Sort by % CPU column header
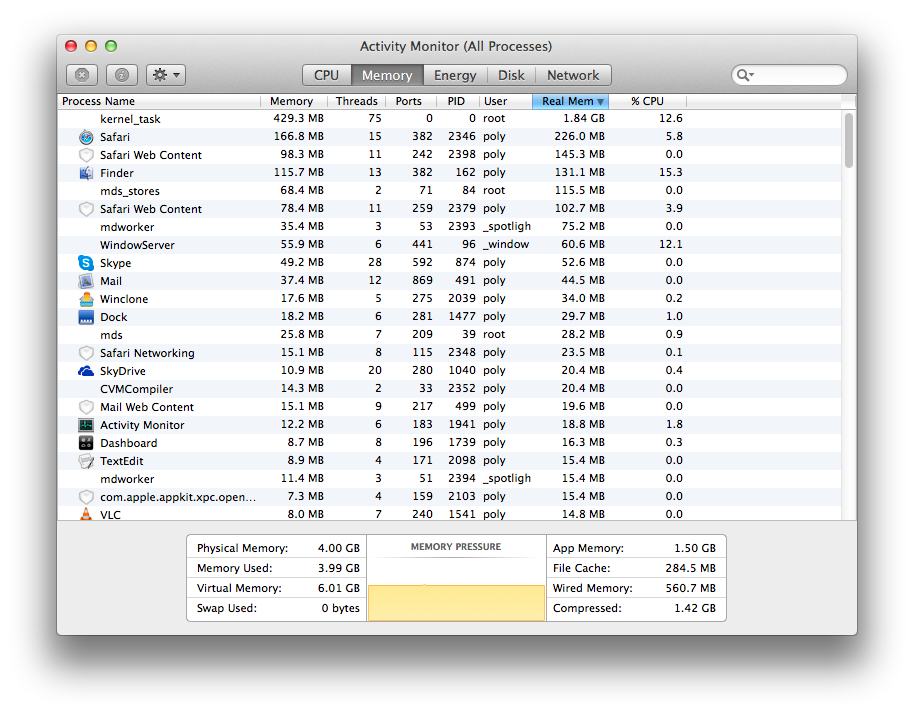The height and width of the screenshot is (714, 914). pos(647,101)
